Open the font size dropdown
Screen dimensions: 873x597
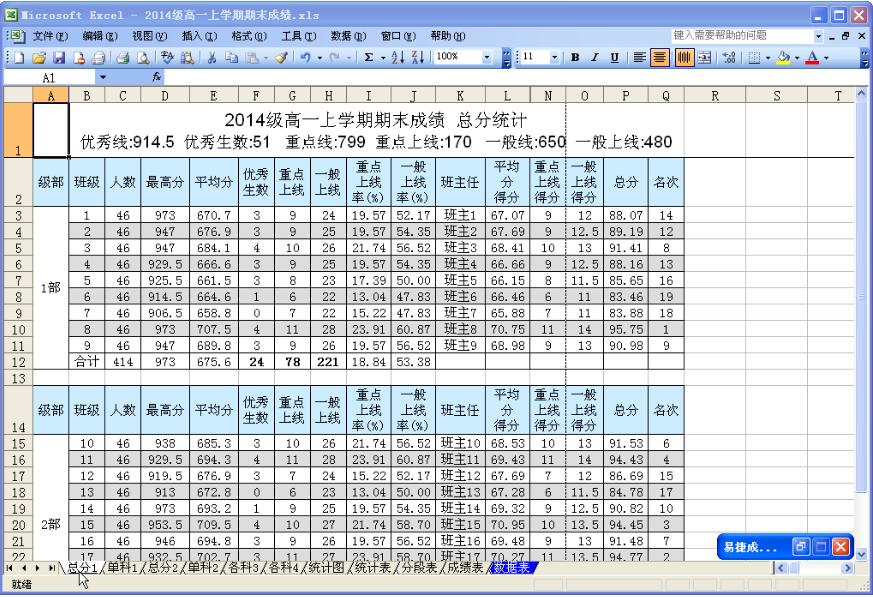click(x=555, y=57)
